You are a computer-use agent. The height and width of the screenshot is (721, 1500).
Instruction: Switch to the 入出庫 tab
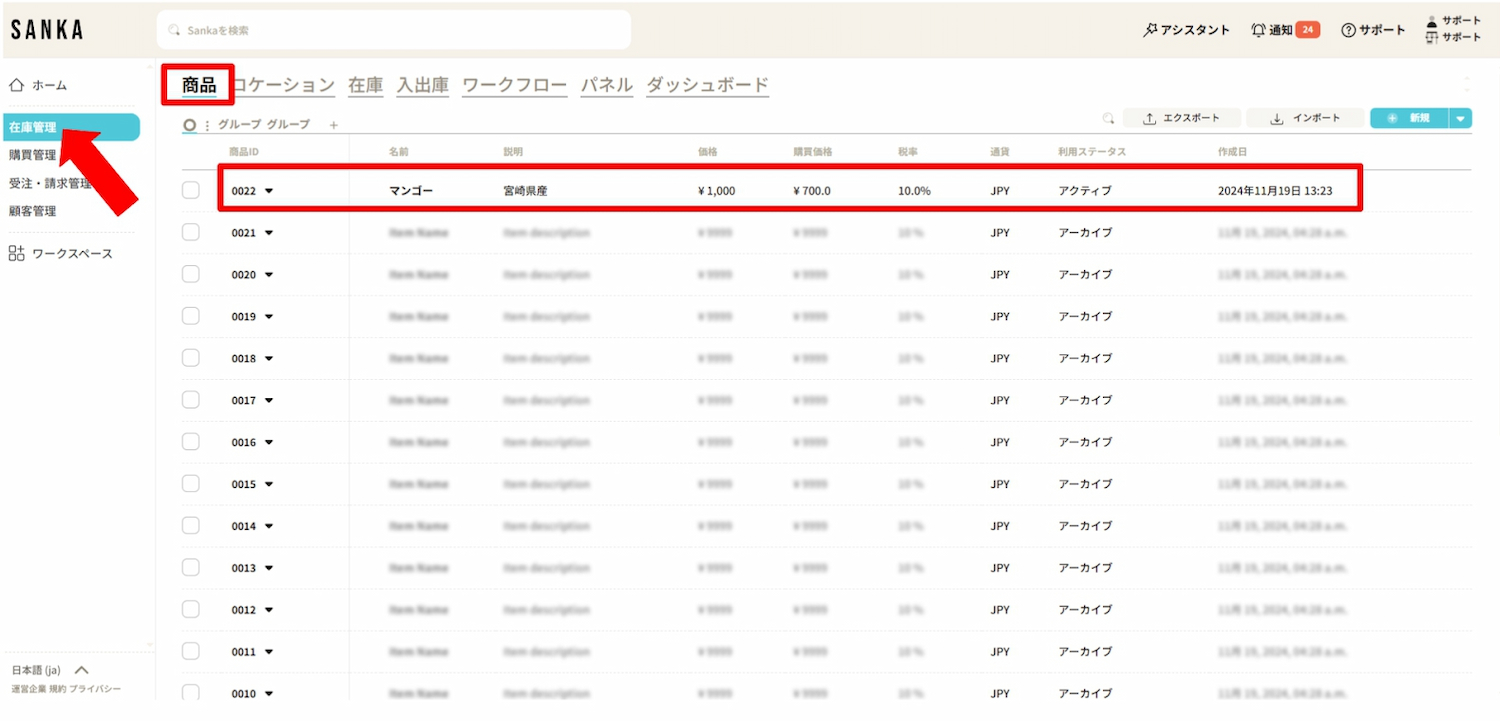pyautogui.click(x=422, y=85)
